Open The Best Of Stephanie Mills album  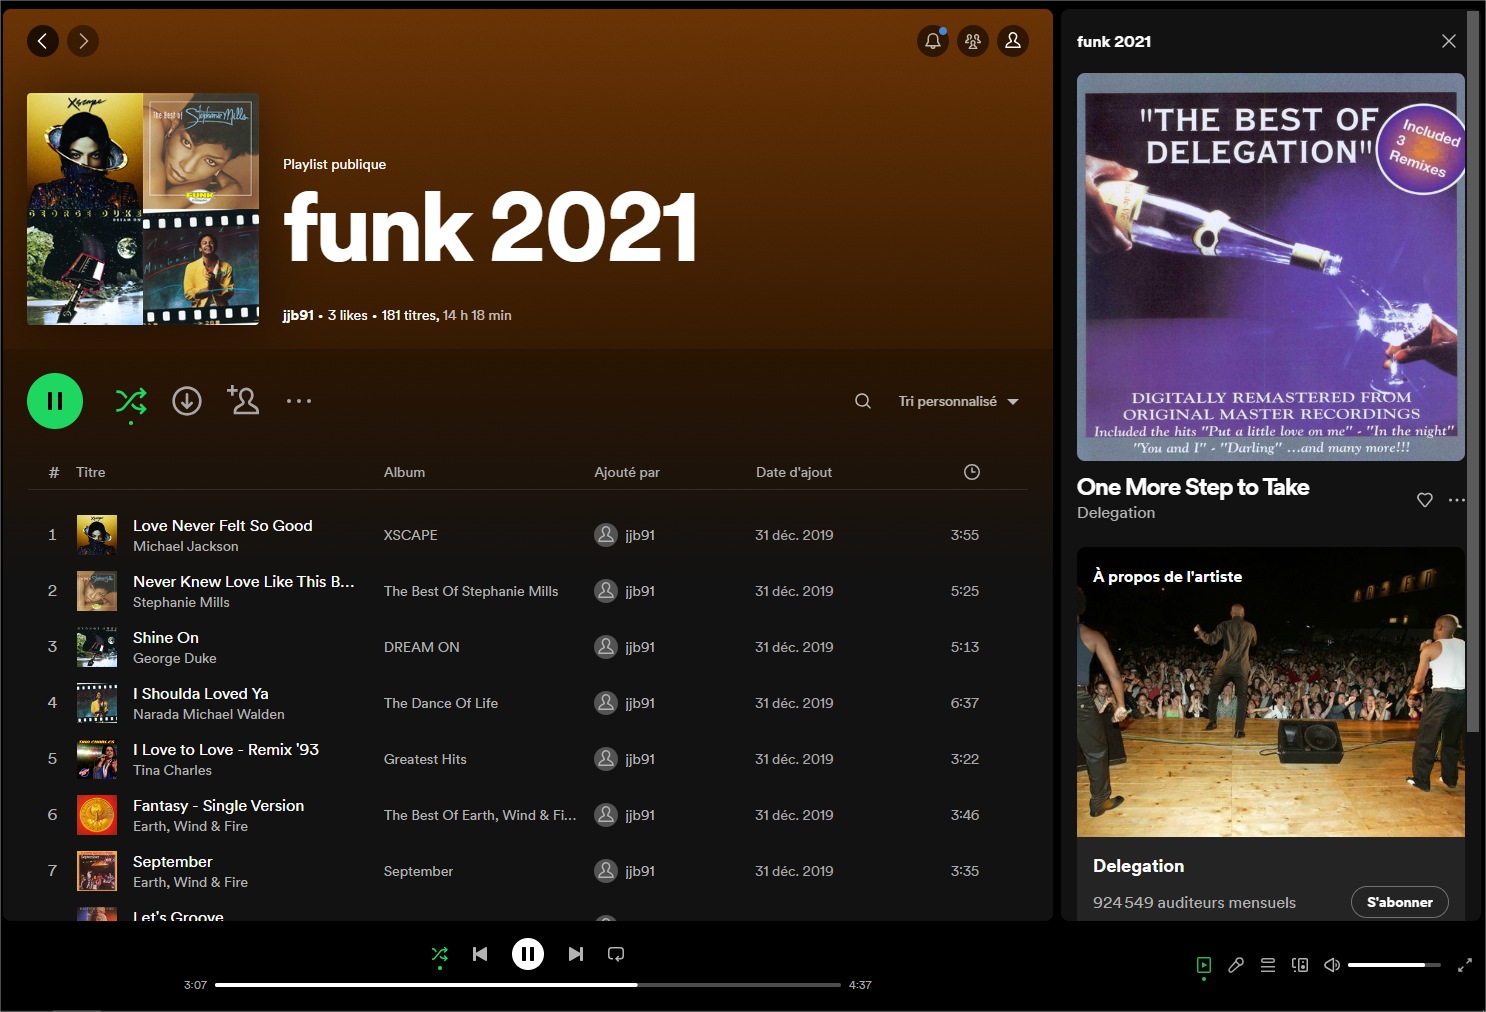tap(471, 591)
